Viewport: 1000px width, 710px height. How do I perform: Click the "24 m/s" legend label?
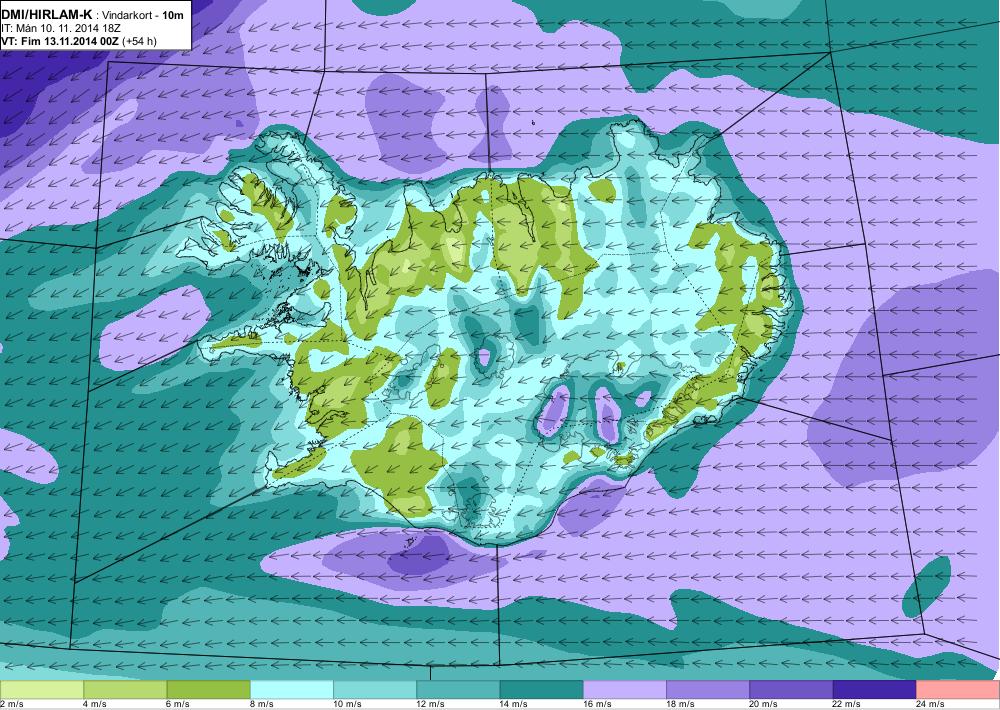pos(930,704)
